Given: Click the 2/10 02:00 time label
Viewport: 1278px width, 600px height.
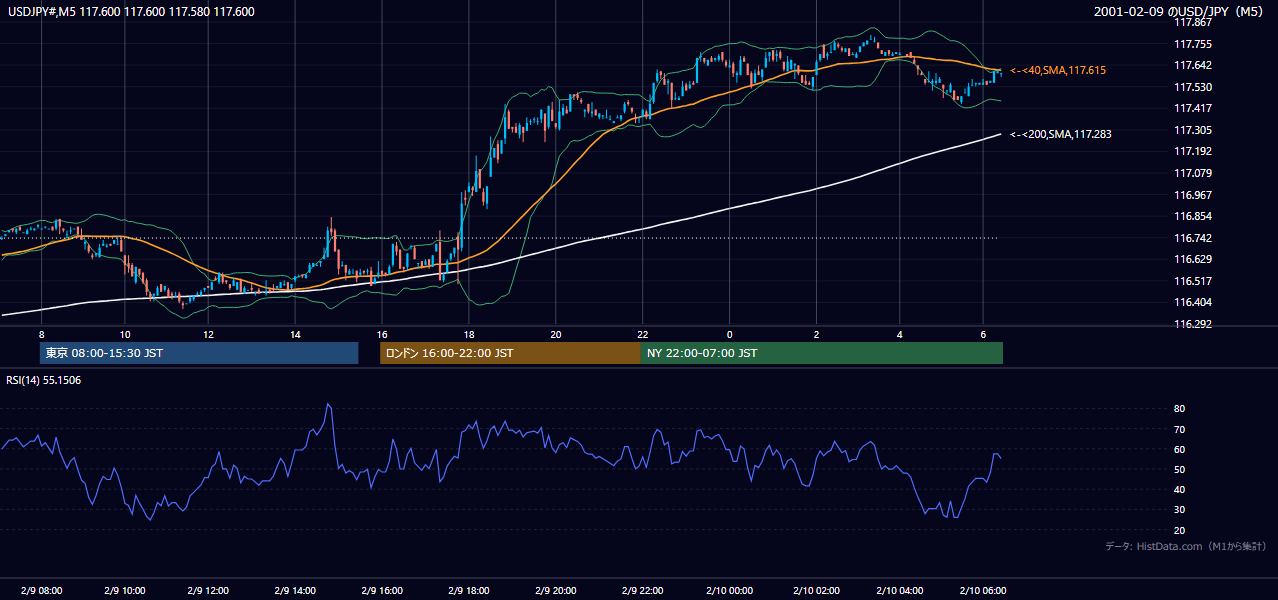Looking at the screenshot, I should tap(815, 590).
